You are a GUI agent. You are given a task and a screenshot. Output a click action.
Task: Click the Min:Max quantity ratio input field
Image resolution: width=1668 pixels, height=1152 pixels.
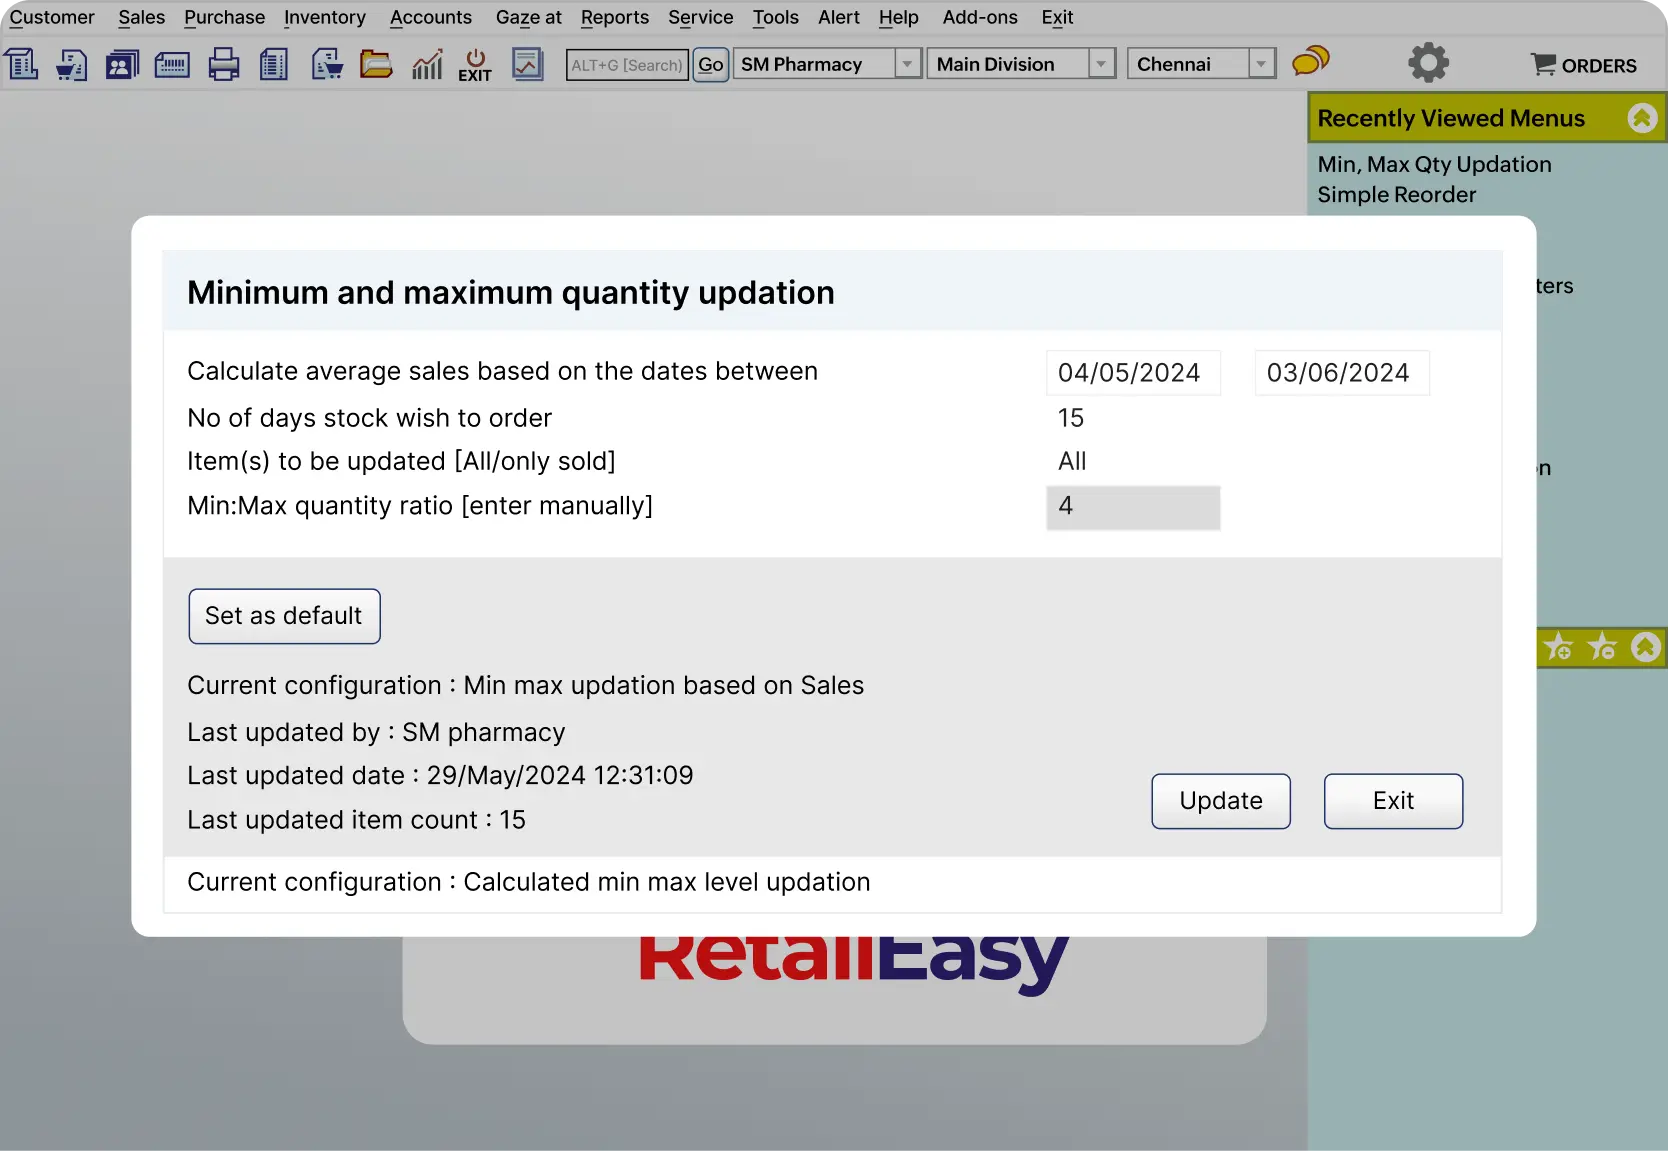pyautogui.click(x=1132, y=507)
